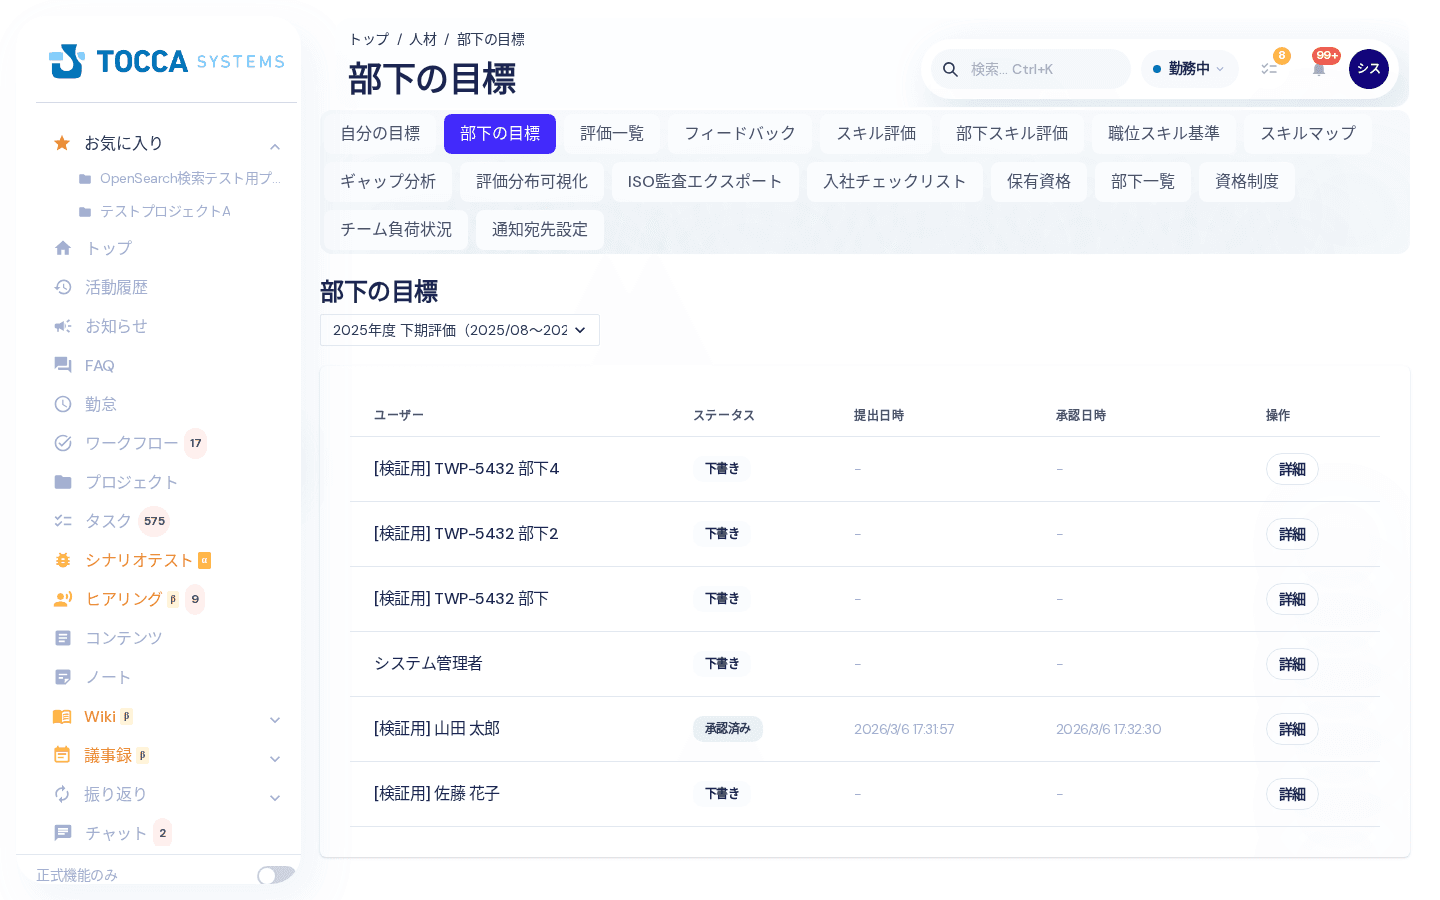Switch to スキルマップ tab
The image size is (1440, 900).
tap(1308, 134)
